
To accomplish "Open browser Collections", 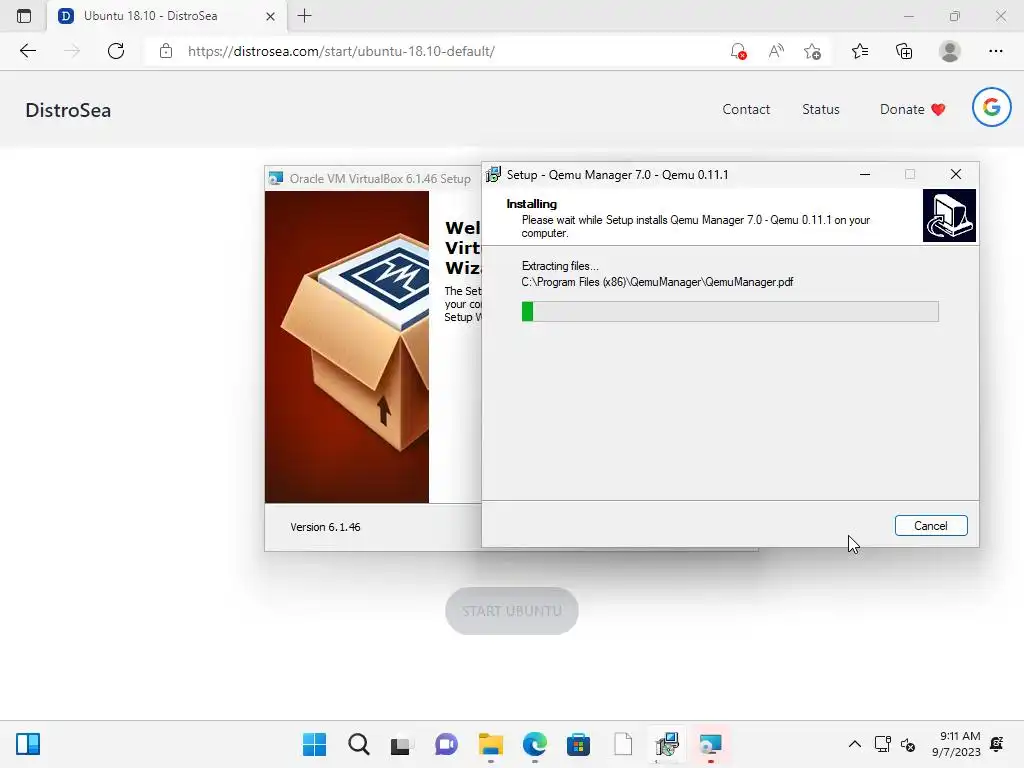I will point(904,51).
